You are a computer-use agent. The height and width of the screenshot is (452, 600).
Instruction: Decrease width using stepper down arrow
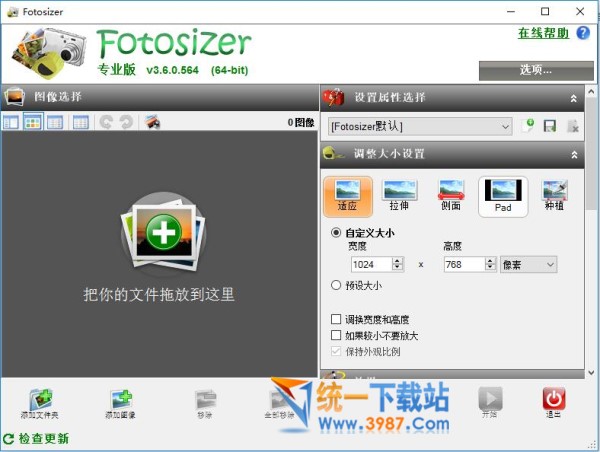tap(397, 268)
